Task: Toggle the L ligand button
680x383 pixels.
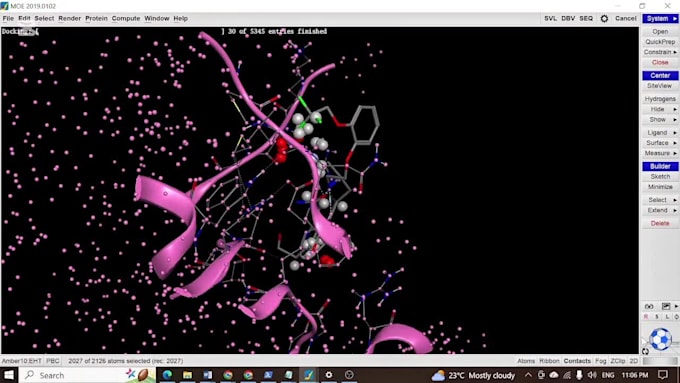Action: (667, 317)
